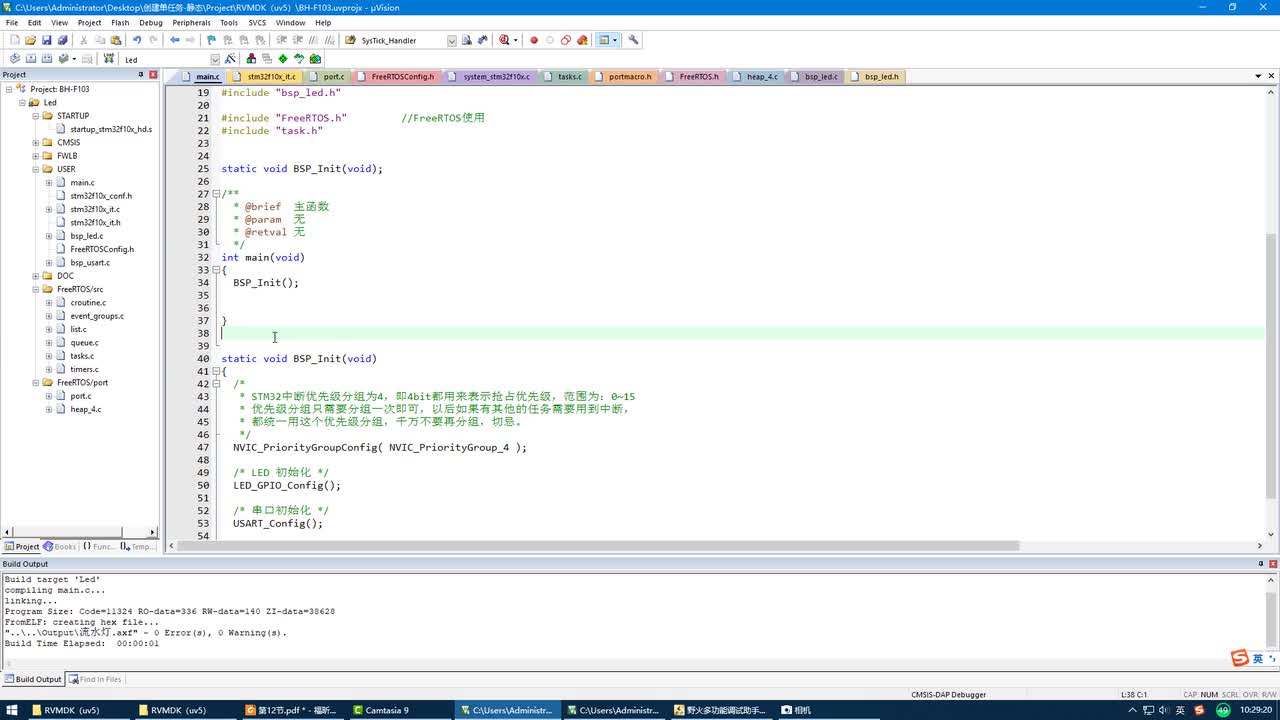Expand the main.c tree node

48,183
